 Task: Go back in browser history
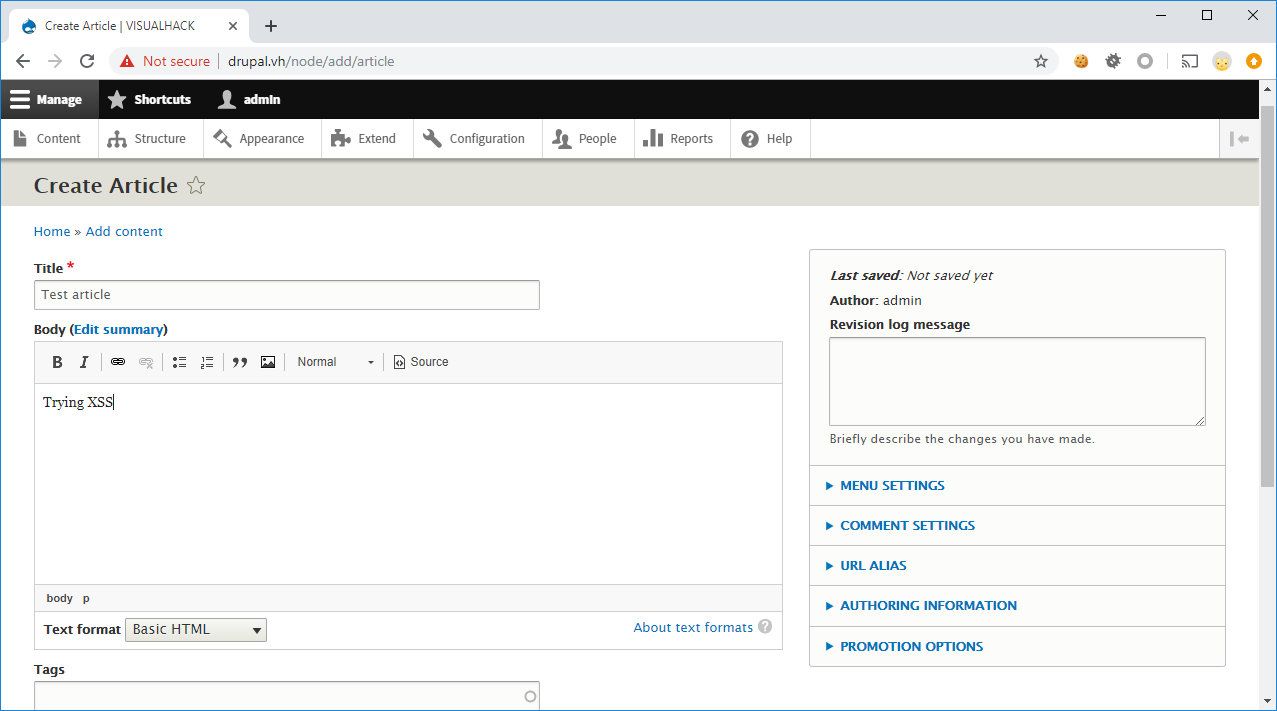click(23, 61)
